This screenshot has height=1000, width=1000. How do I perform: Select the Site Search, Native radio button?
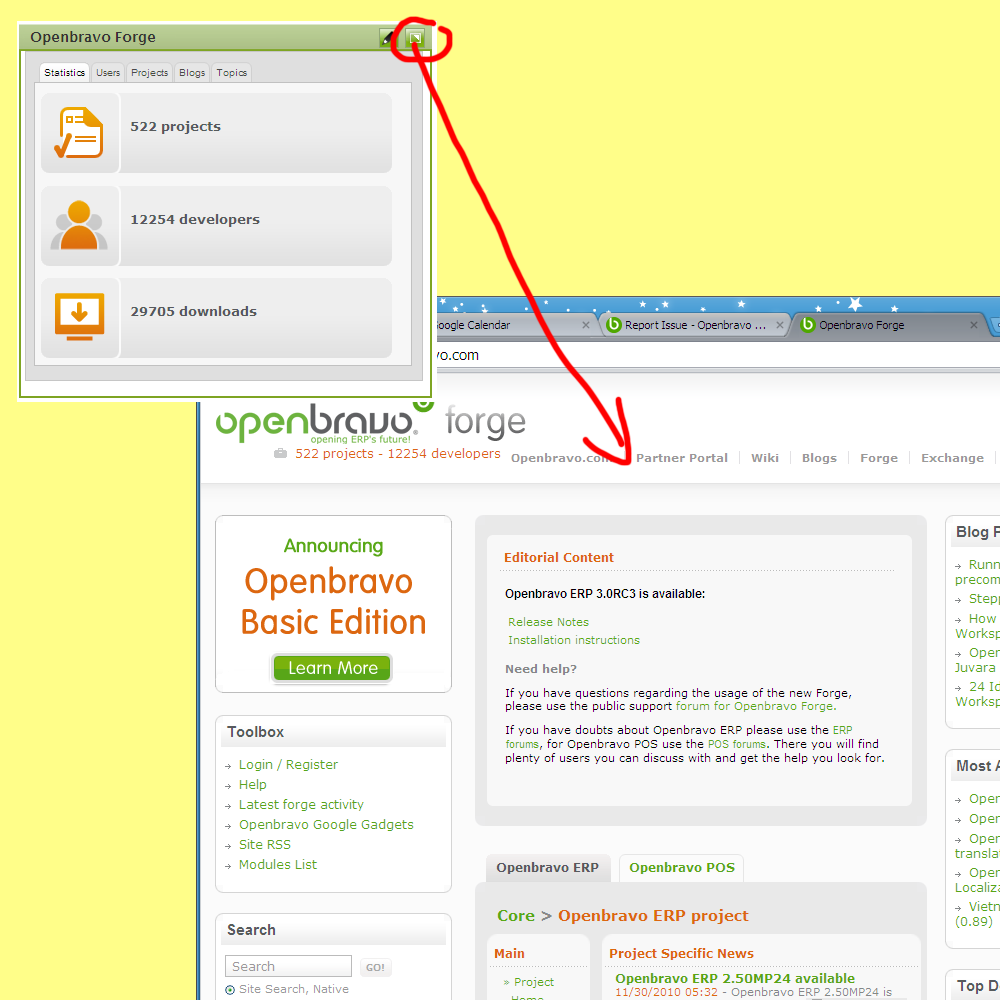(x=230, y=990)
